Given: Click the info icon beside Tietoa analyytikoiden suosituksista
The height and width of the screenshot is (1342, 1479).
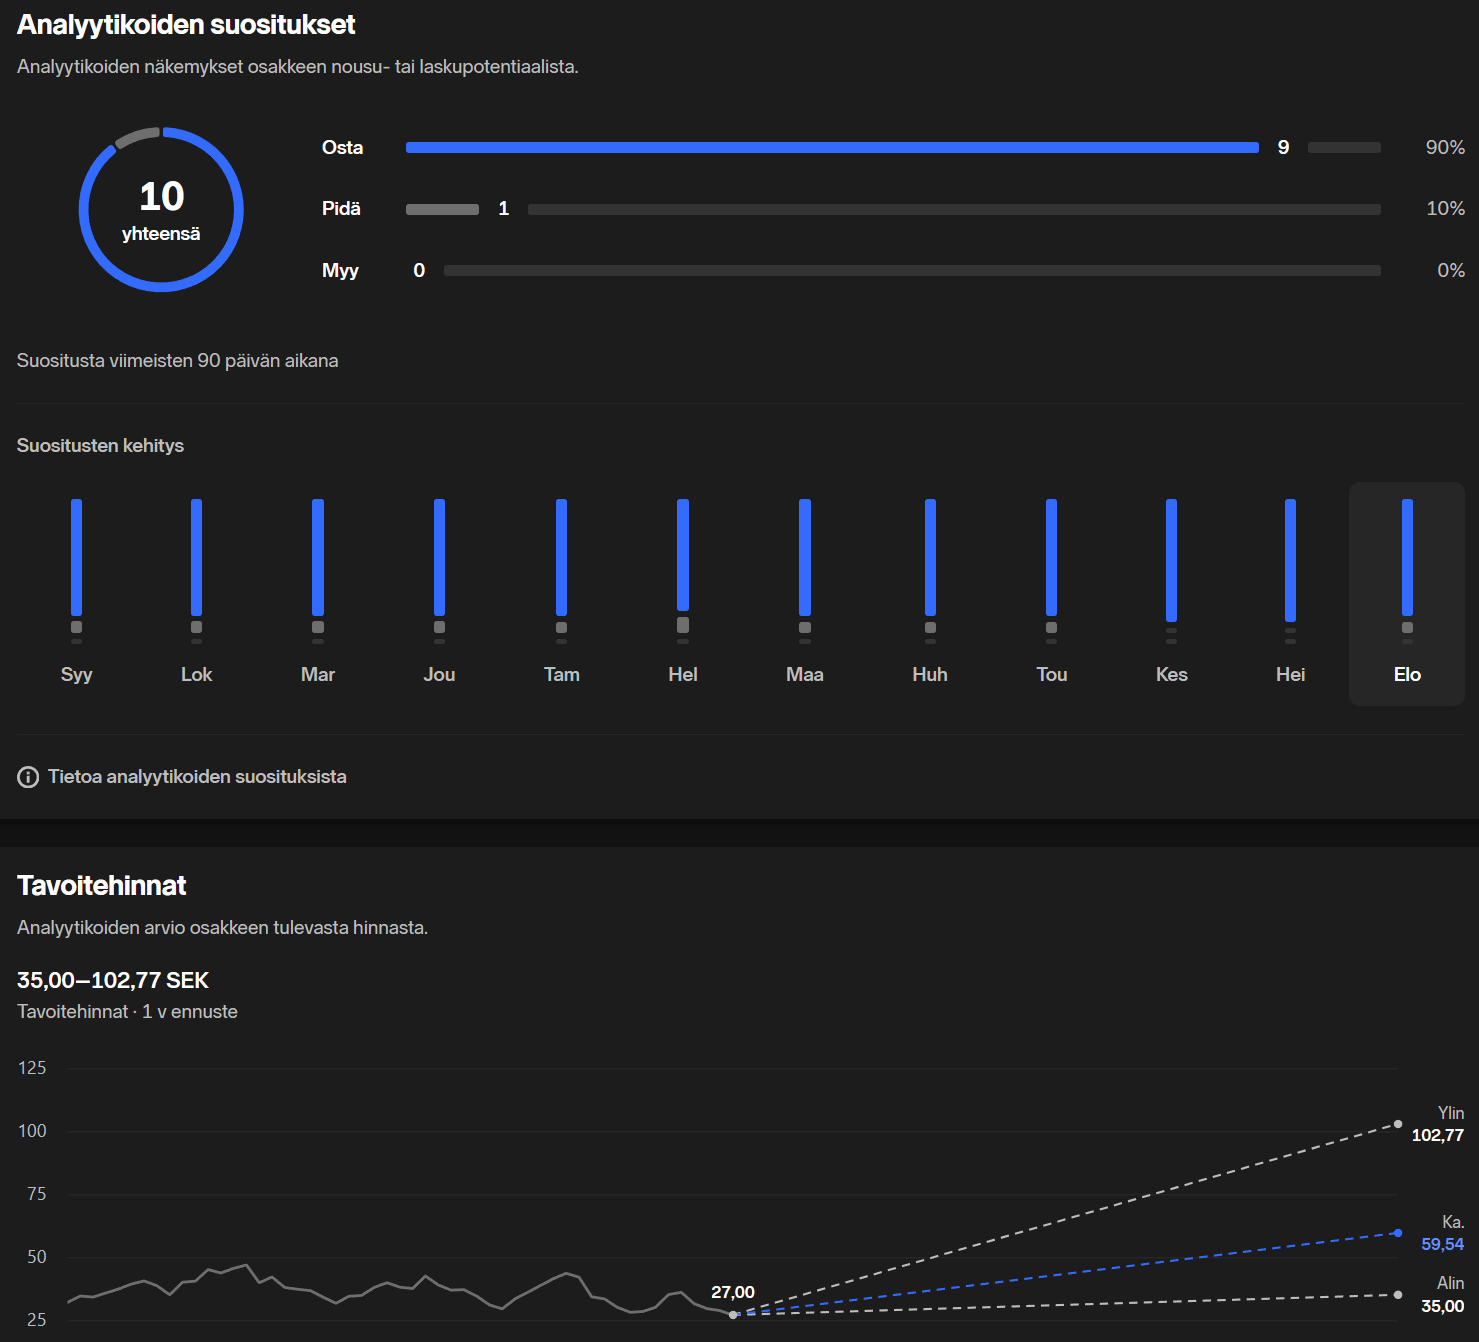Looking at the screenshot, I should pyautogui.click(x=28, y=777).
